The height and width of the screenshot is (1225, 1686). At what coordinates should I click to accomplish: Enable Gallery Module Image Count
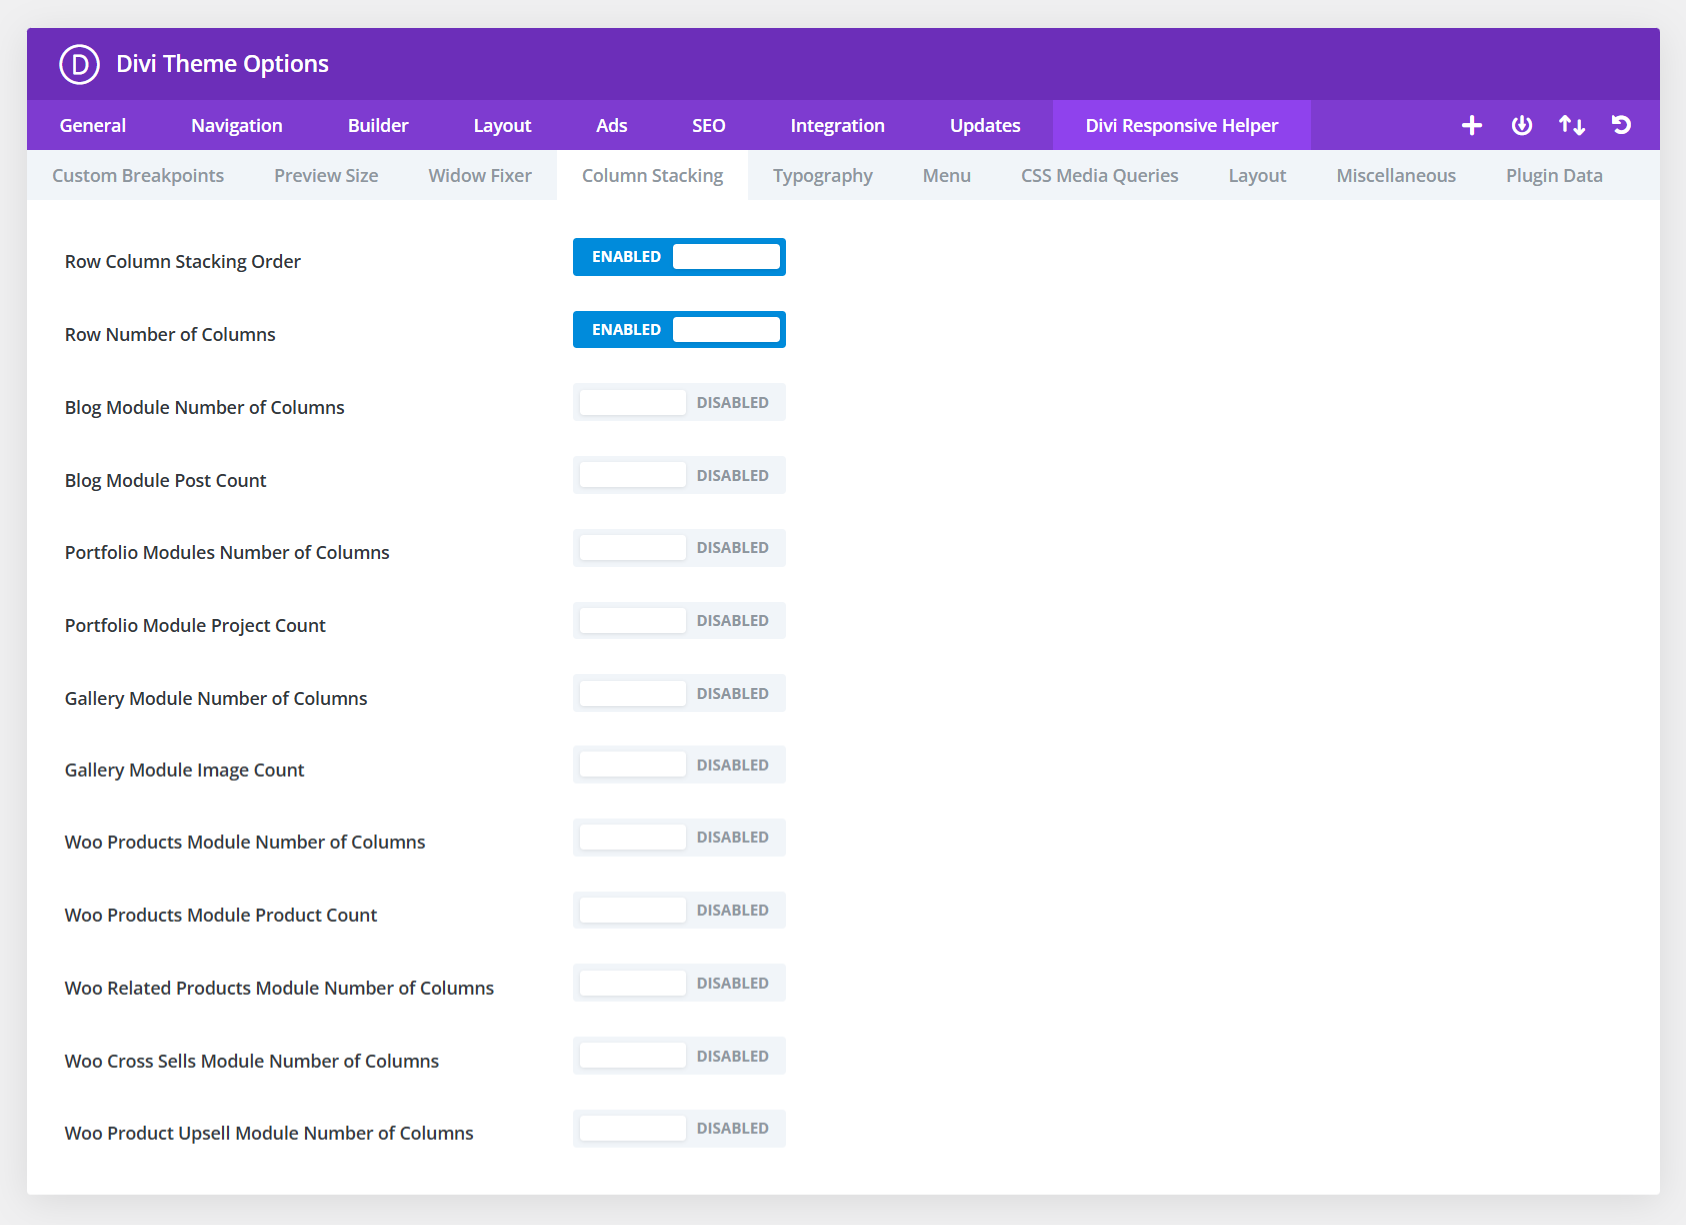click(x=678, y=764)
